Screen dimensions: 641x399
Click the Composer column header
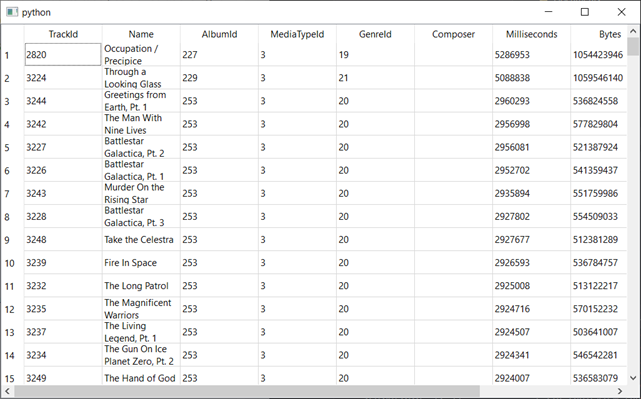(x=454, y=34)
